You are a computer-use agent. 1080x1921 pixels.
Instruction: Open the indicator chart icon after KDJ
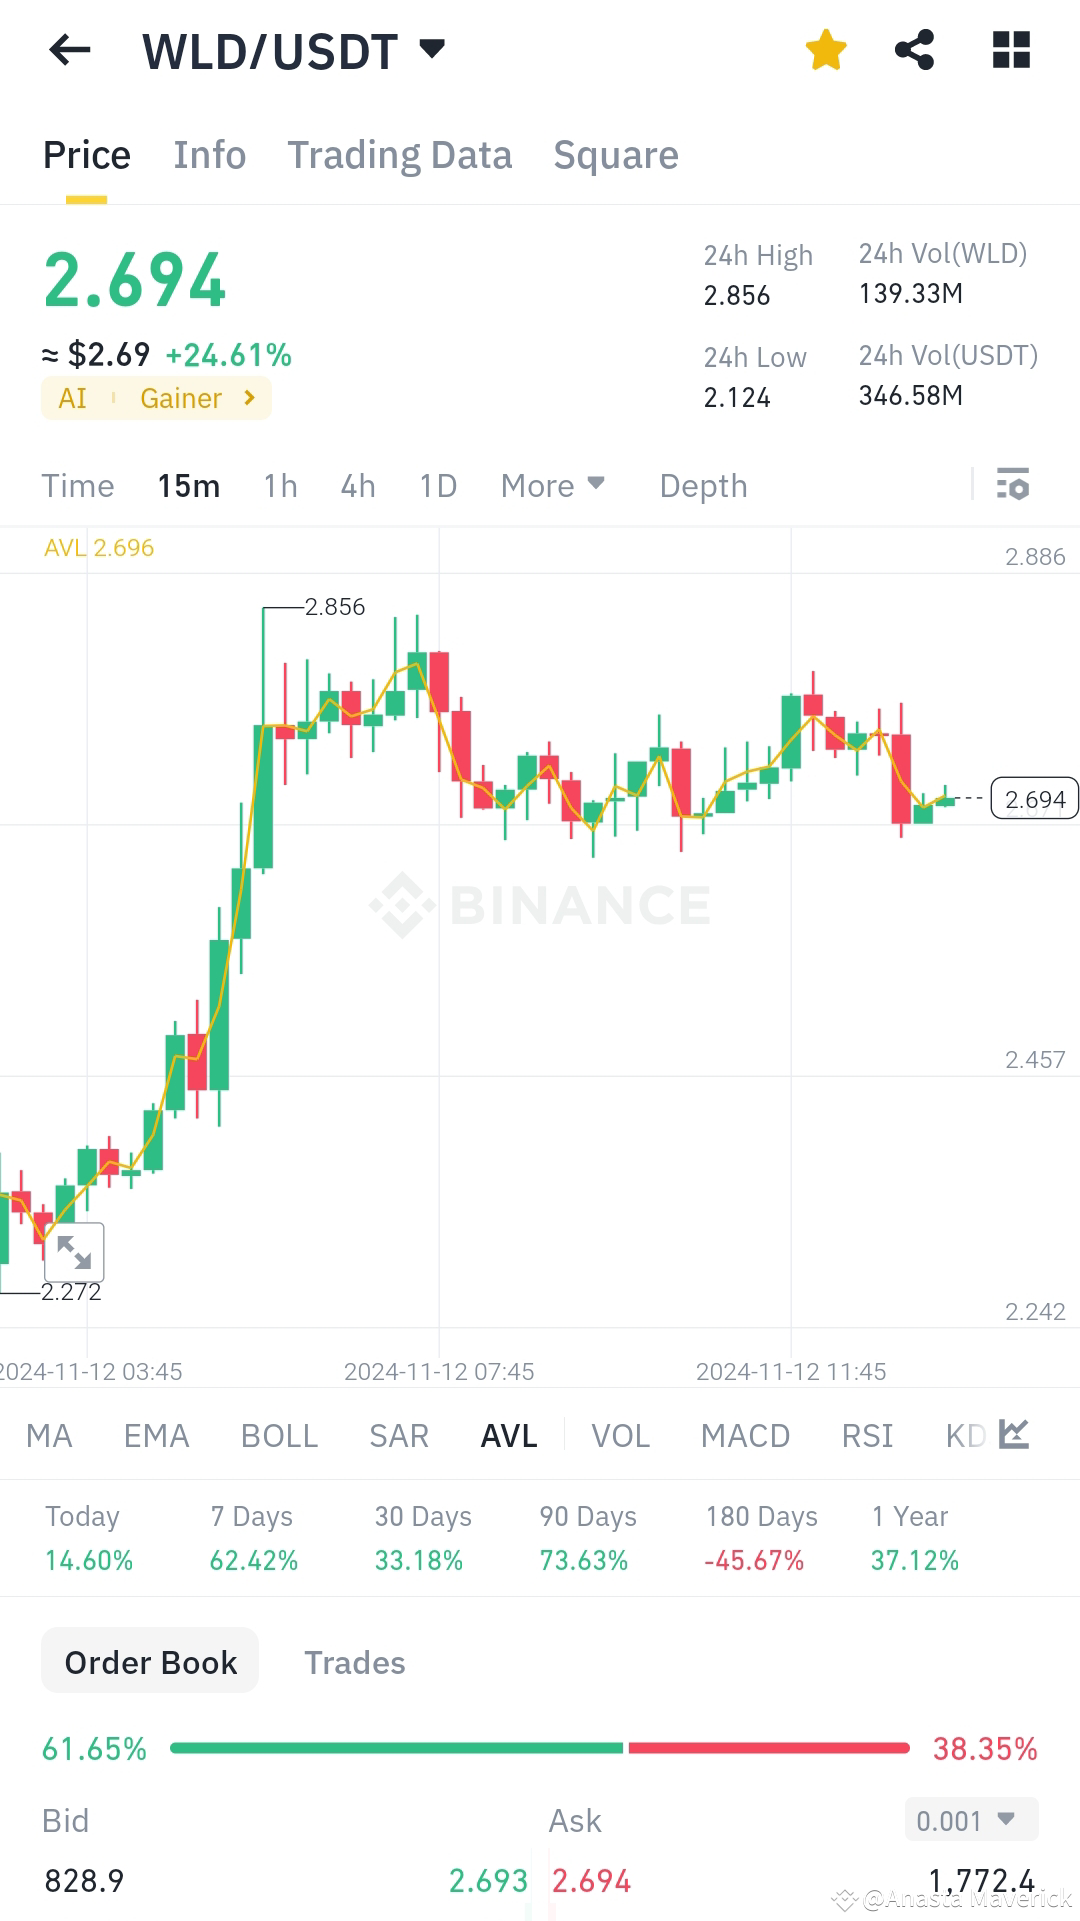tap(1013, 1434)
